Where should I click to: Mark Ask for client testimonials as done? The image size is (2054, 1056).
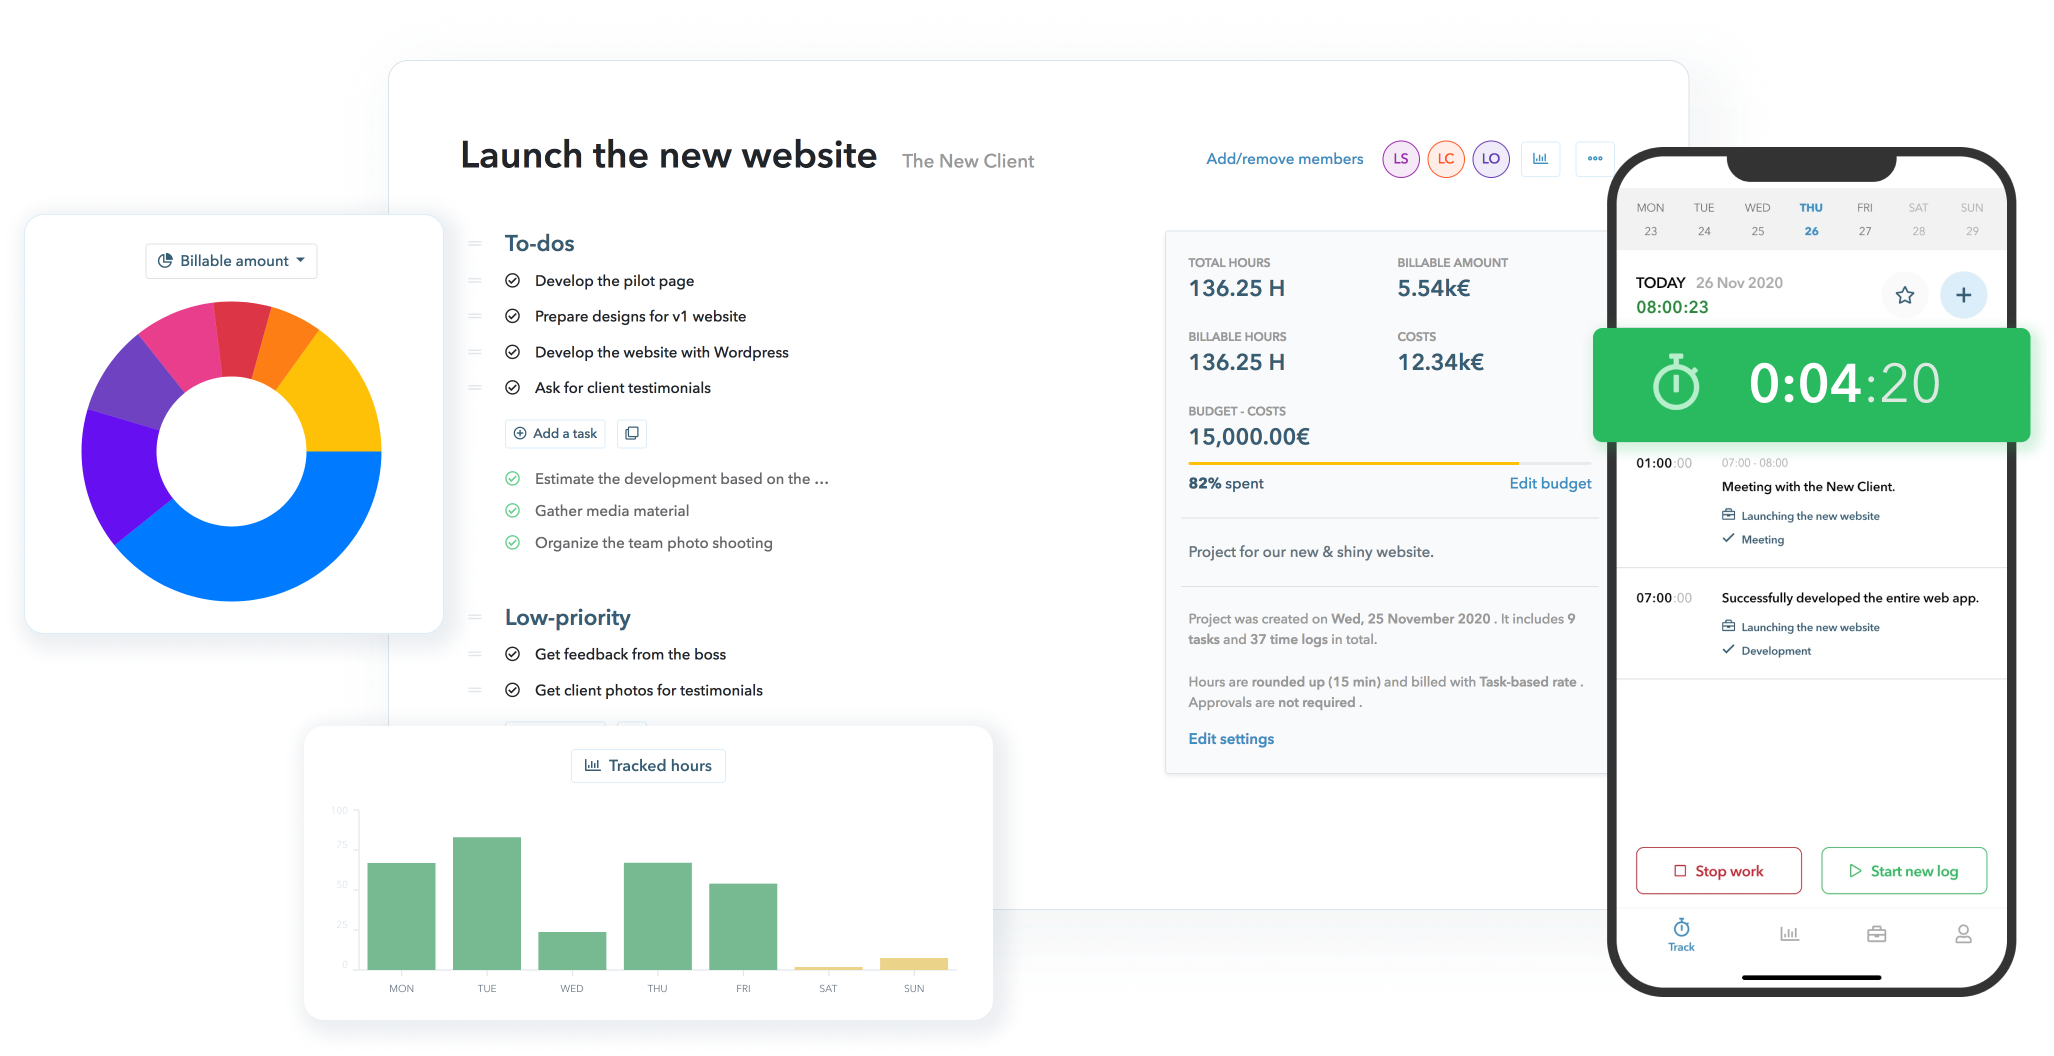(513, 388)
